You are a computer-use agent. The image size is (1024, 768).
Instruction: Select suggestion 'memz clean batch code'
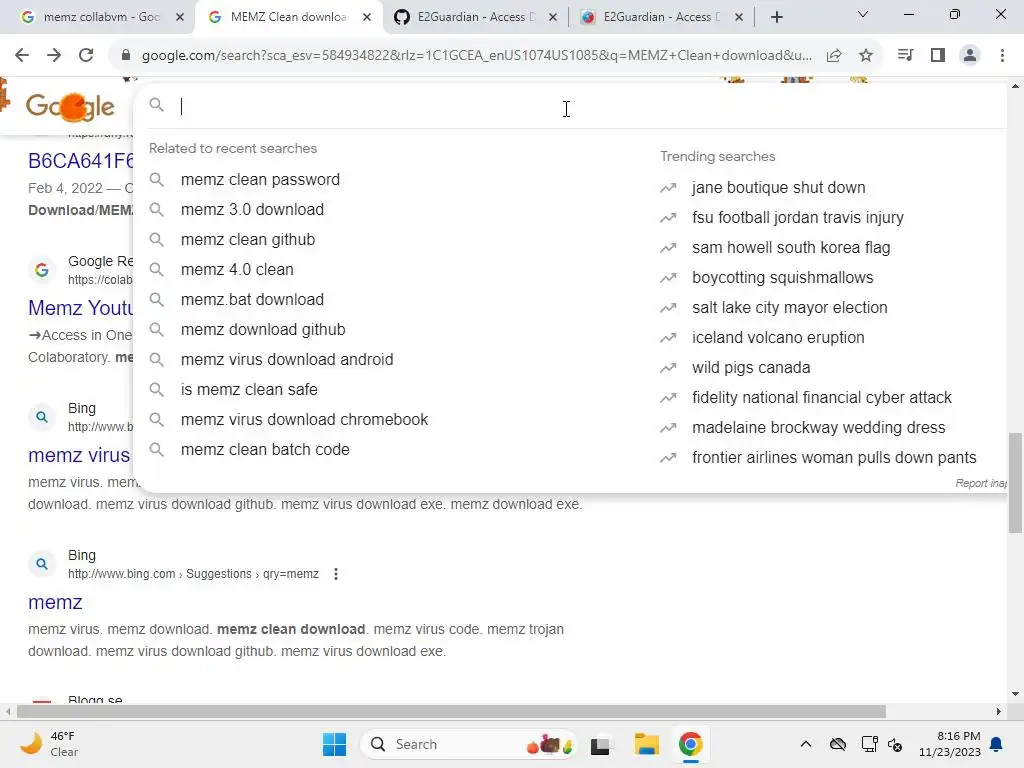pyautogui.click(x=264, y=450)
